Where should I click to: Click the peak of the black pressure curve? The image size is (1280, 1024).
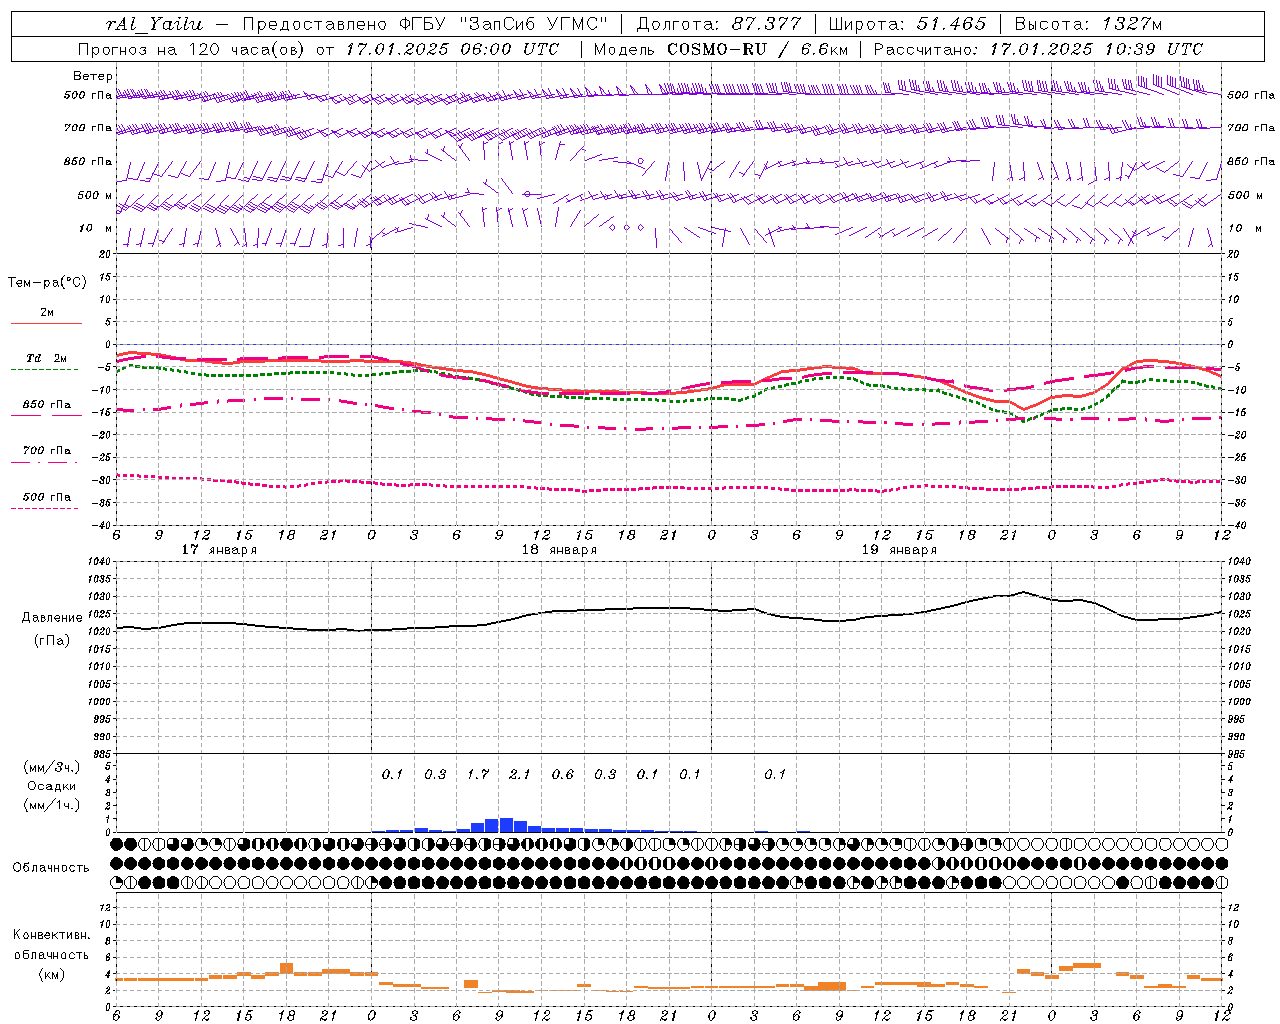[1022, 592]
